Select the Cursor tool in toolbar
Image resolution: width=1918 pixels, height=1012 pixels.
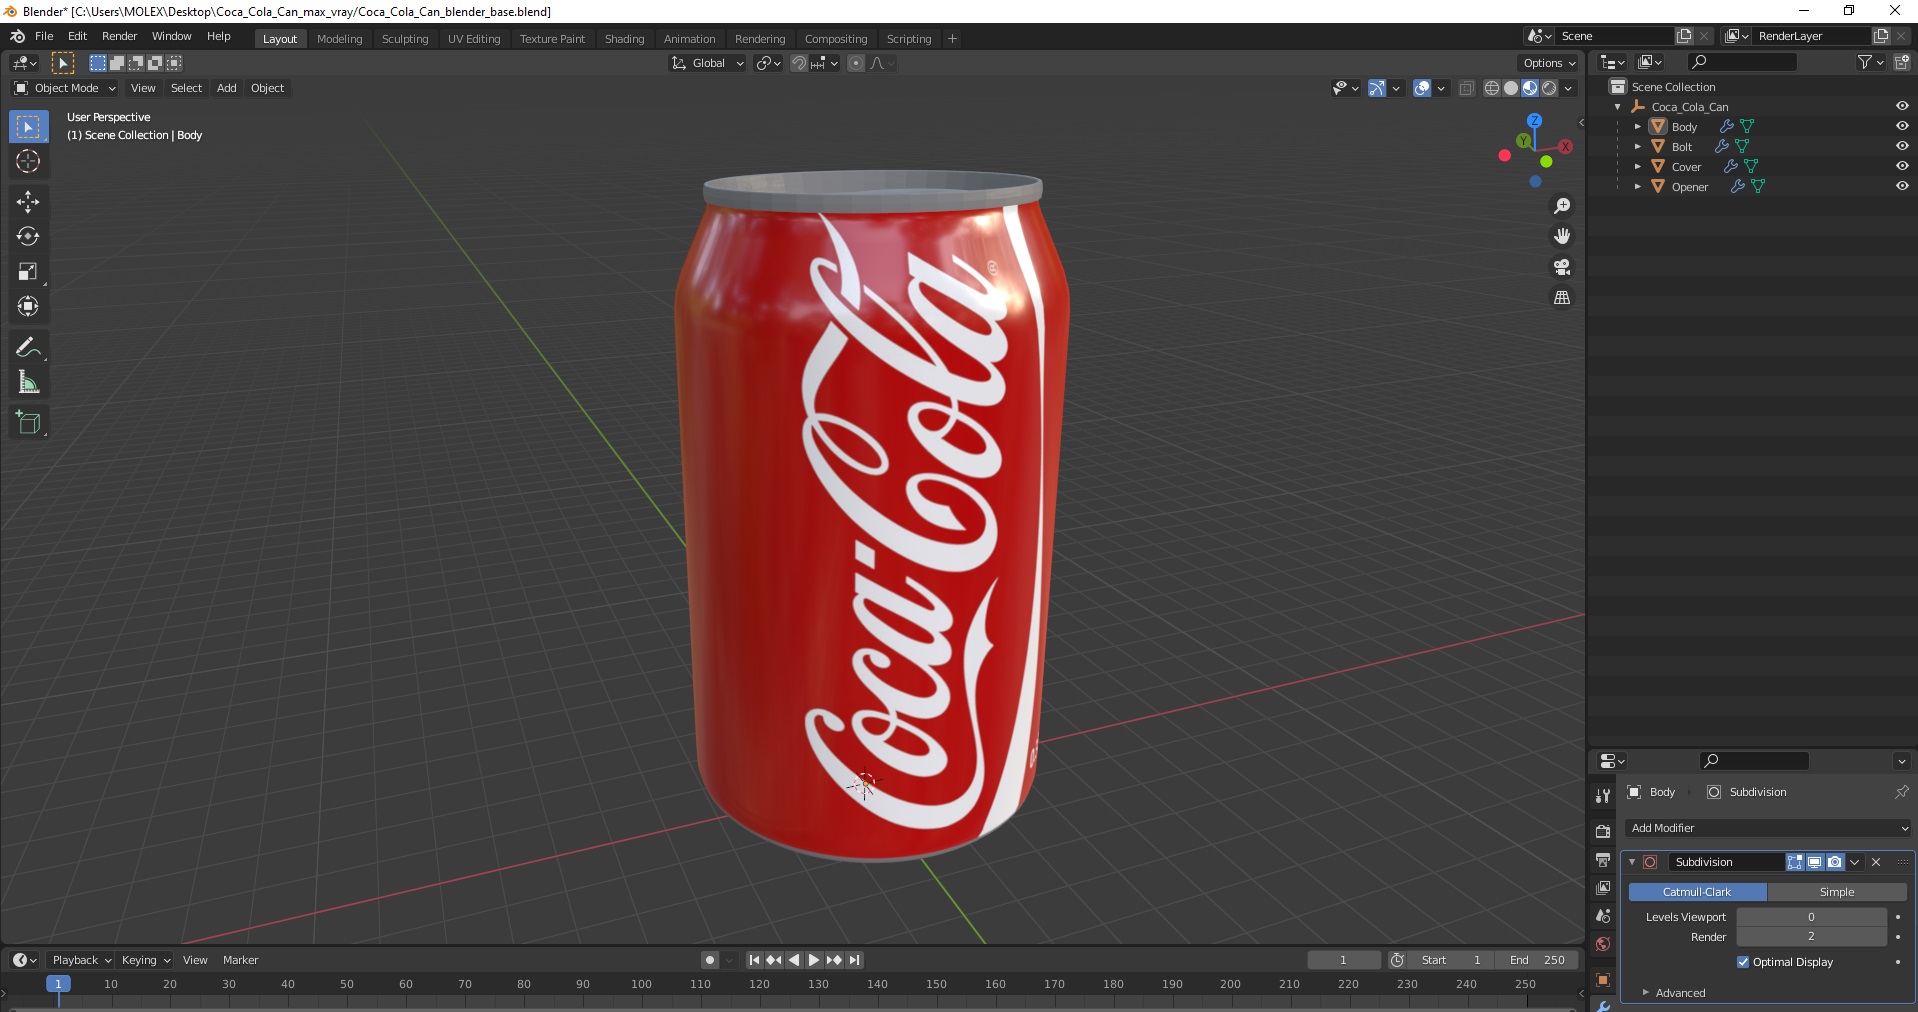click(28, 161)
